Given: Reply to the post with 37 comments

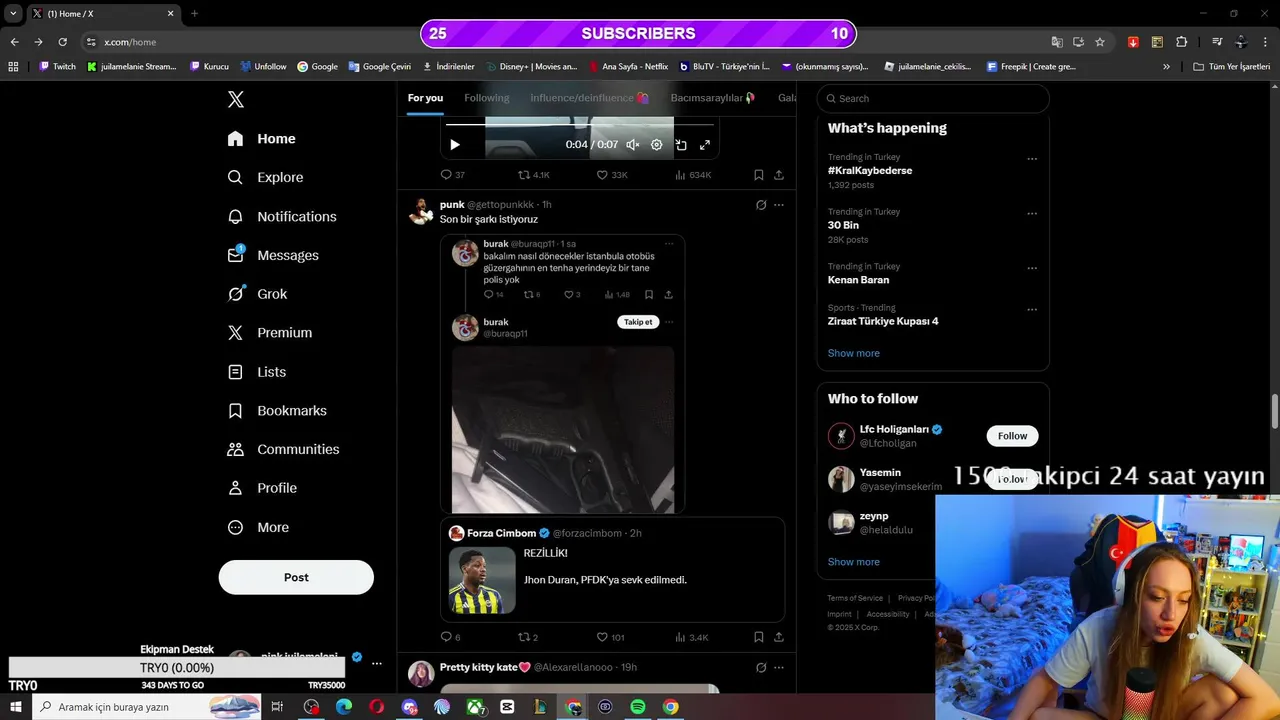Looking at the screenshot, I should (x=453, y=175).
